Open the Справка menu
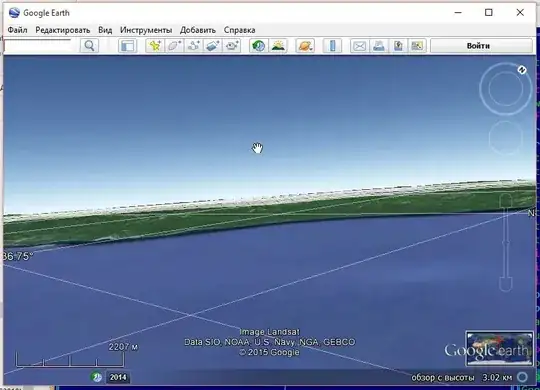This screenshot has width=540, height=390. click(x=239, y=30)
